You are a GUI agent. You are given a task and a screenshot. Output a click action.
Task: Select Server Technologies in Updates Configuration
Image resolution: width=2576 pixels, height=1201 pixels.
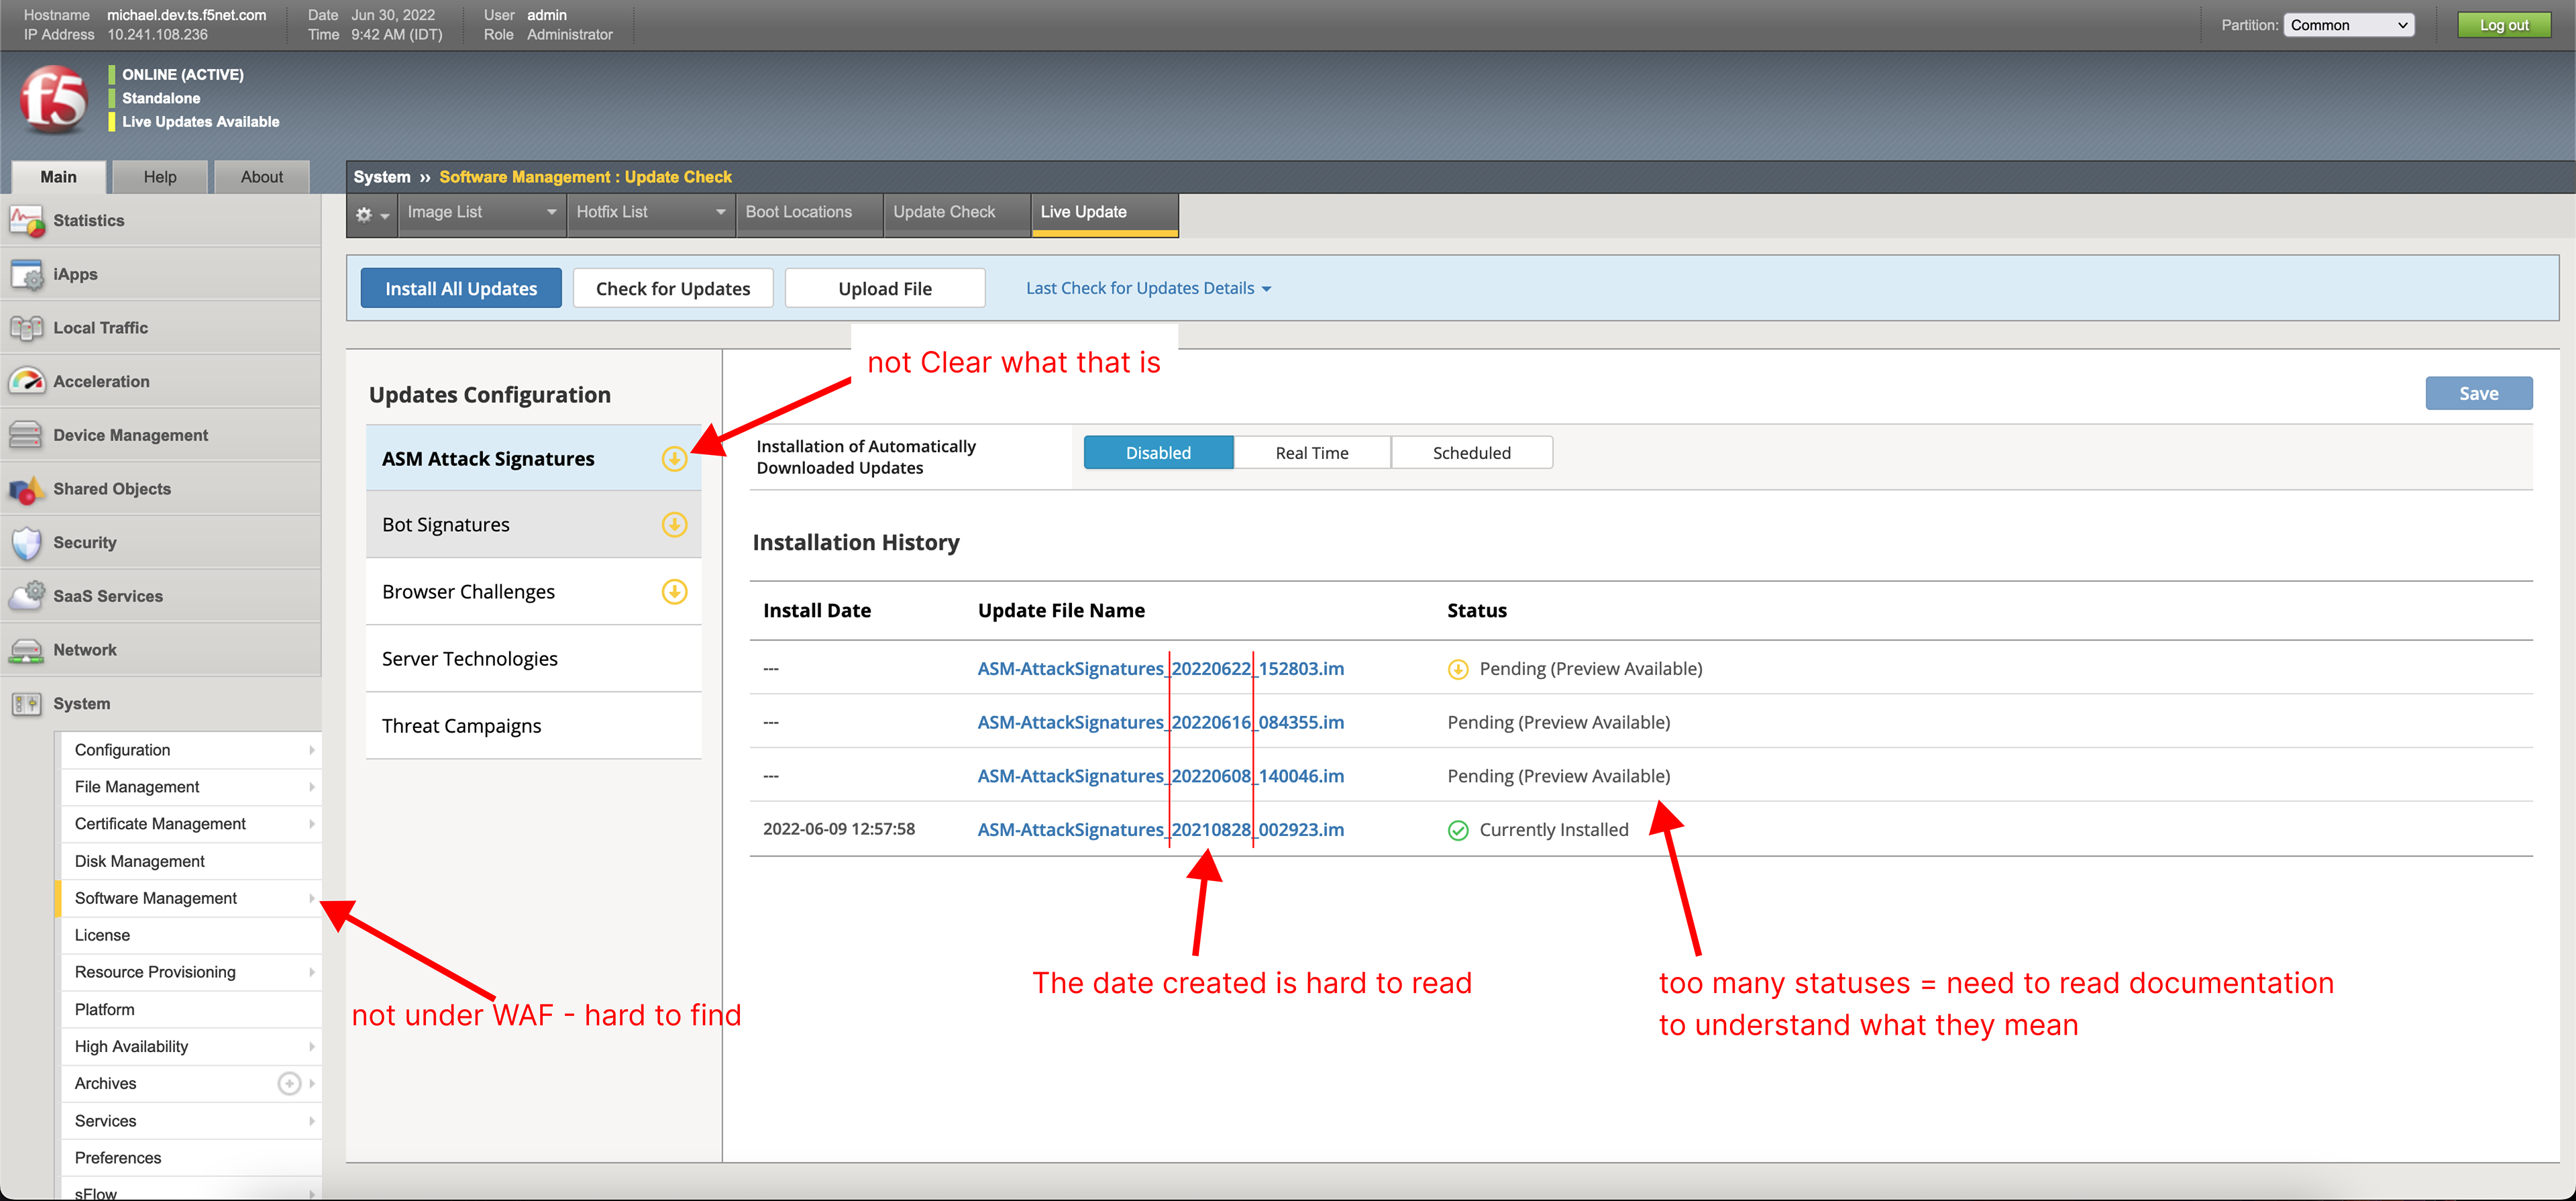[x=533, y=659]
